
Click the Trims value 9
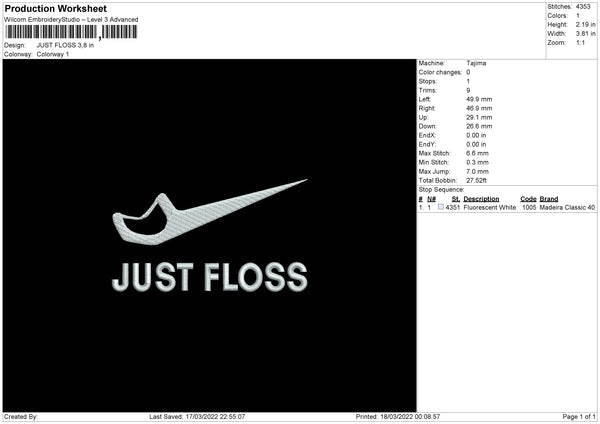(468, 90)
